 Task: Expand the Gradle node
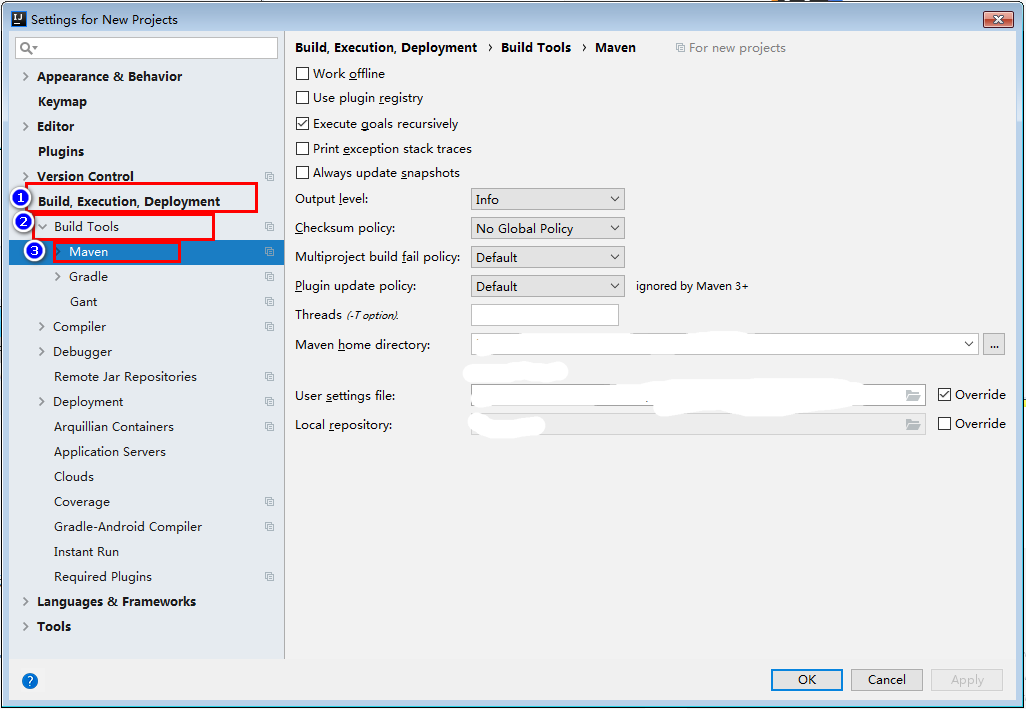(x=58, y=277)
